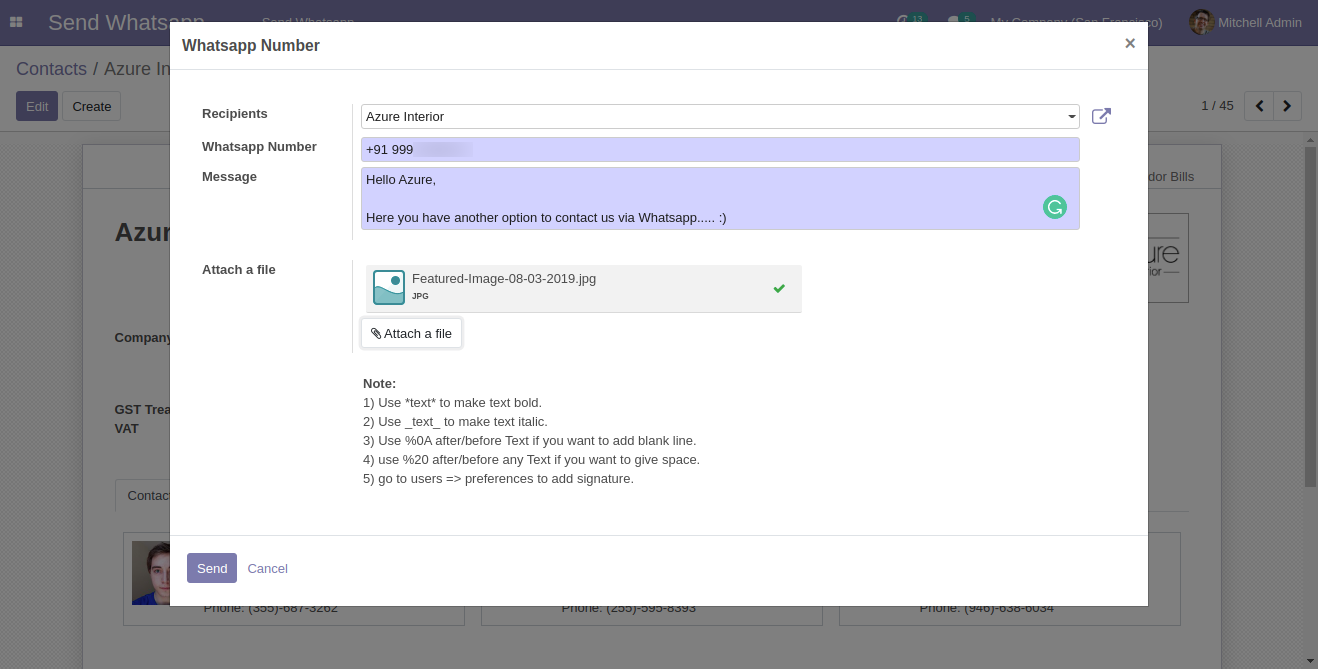Open the apps grid menu icon

point(16,22)
